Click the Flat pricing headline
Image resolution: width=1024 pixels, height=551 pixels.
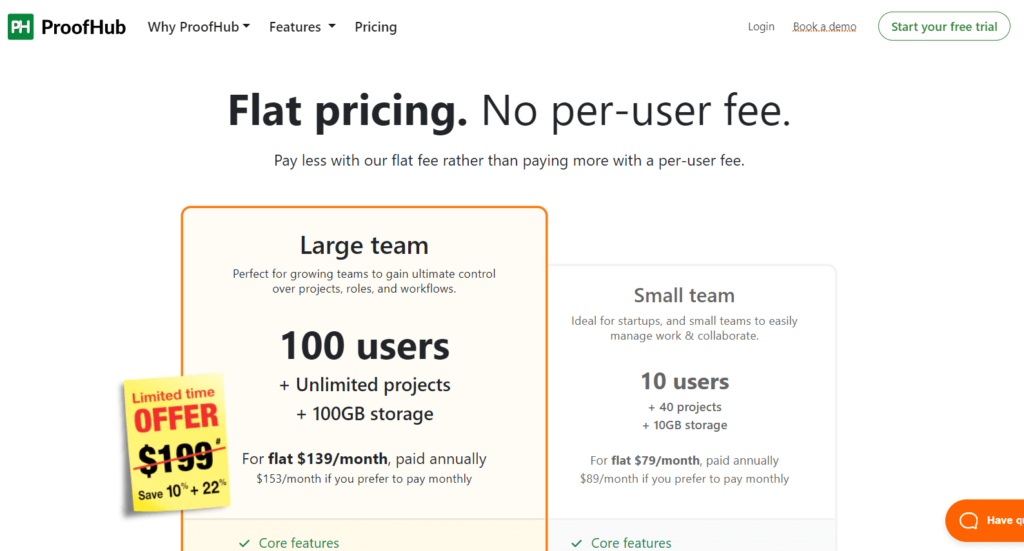[509, 110]
